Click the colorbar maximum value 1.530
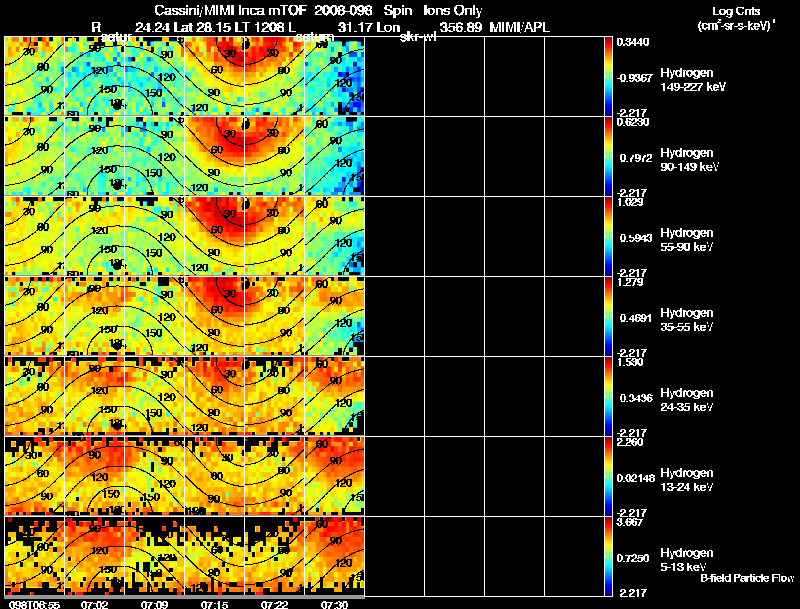 630,363
